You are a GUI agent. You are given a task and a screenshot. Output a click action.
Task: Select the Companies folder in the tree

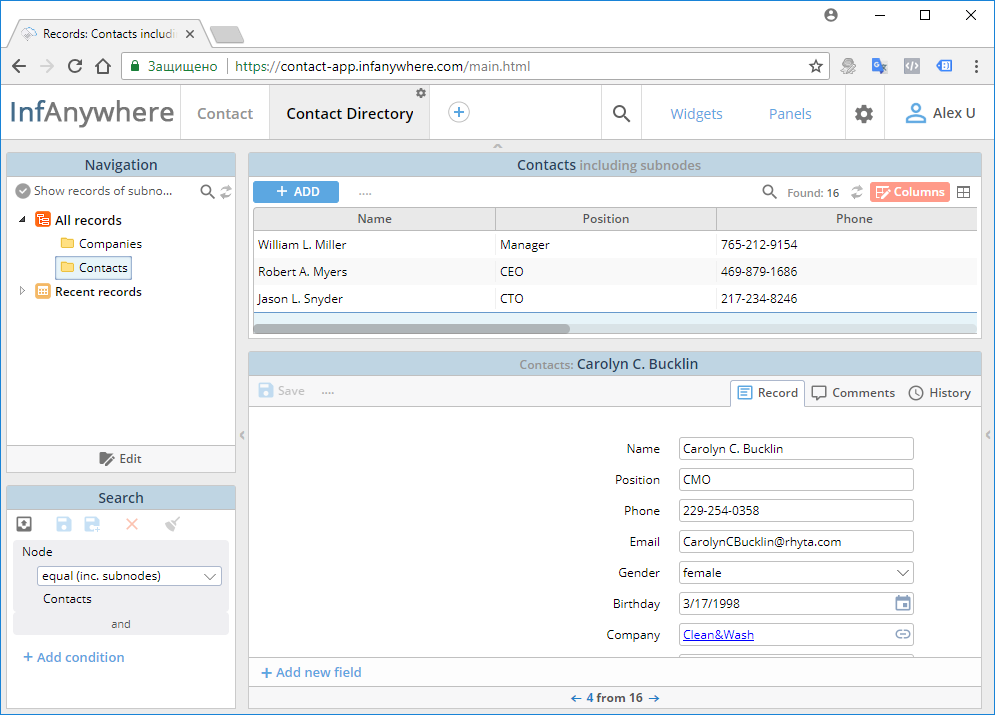pos(101,244)
